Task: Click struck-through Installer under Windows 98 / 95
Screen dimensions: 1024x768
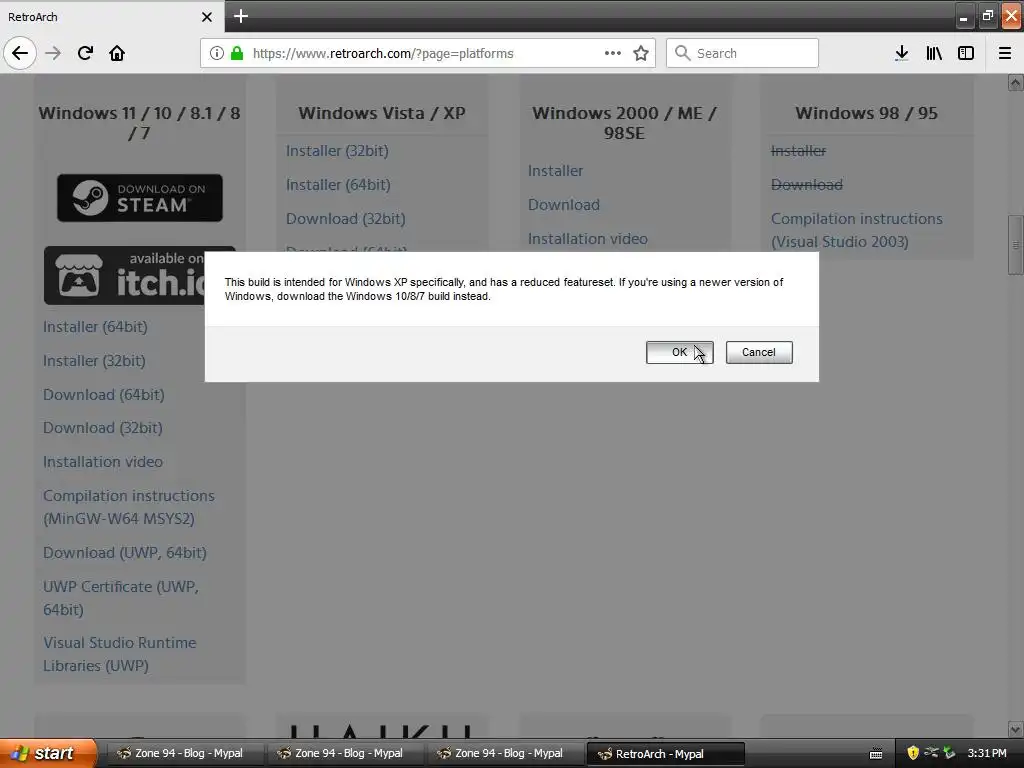Action: pos(798,151)
